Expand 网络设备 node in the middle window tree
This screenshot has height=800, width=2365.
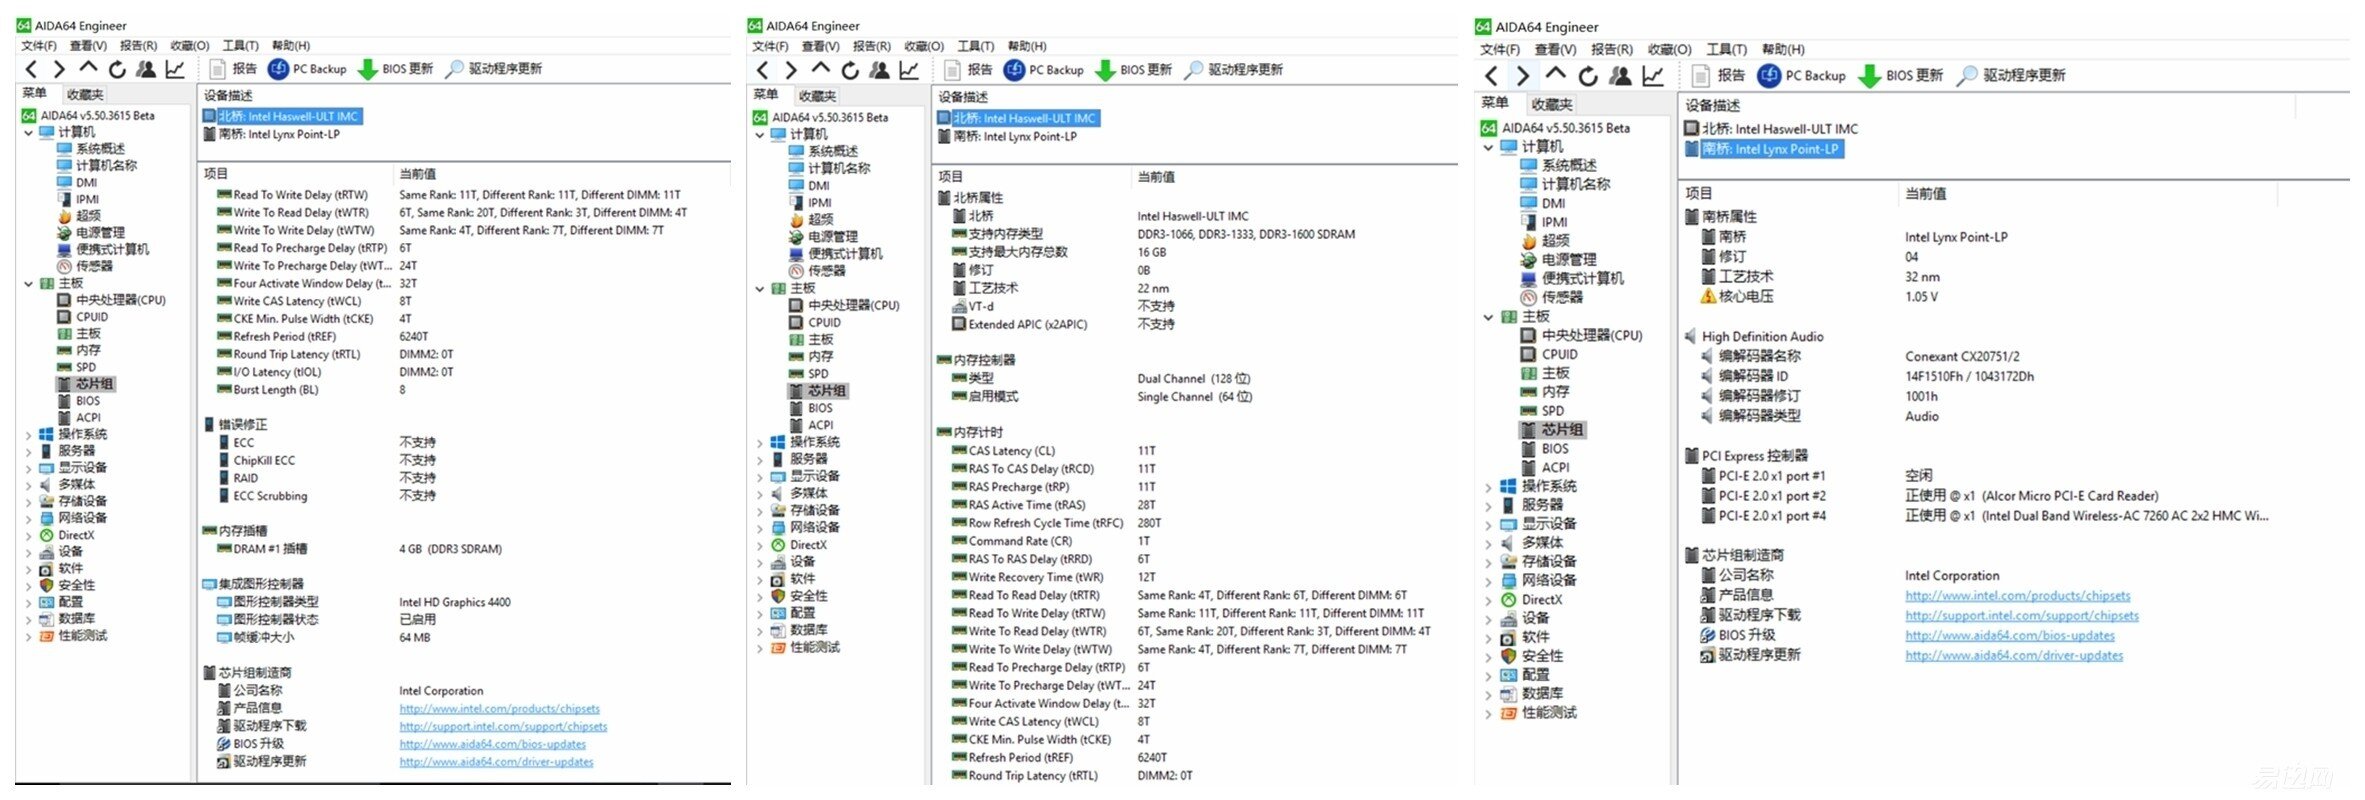point(760,527)
